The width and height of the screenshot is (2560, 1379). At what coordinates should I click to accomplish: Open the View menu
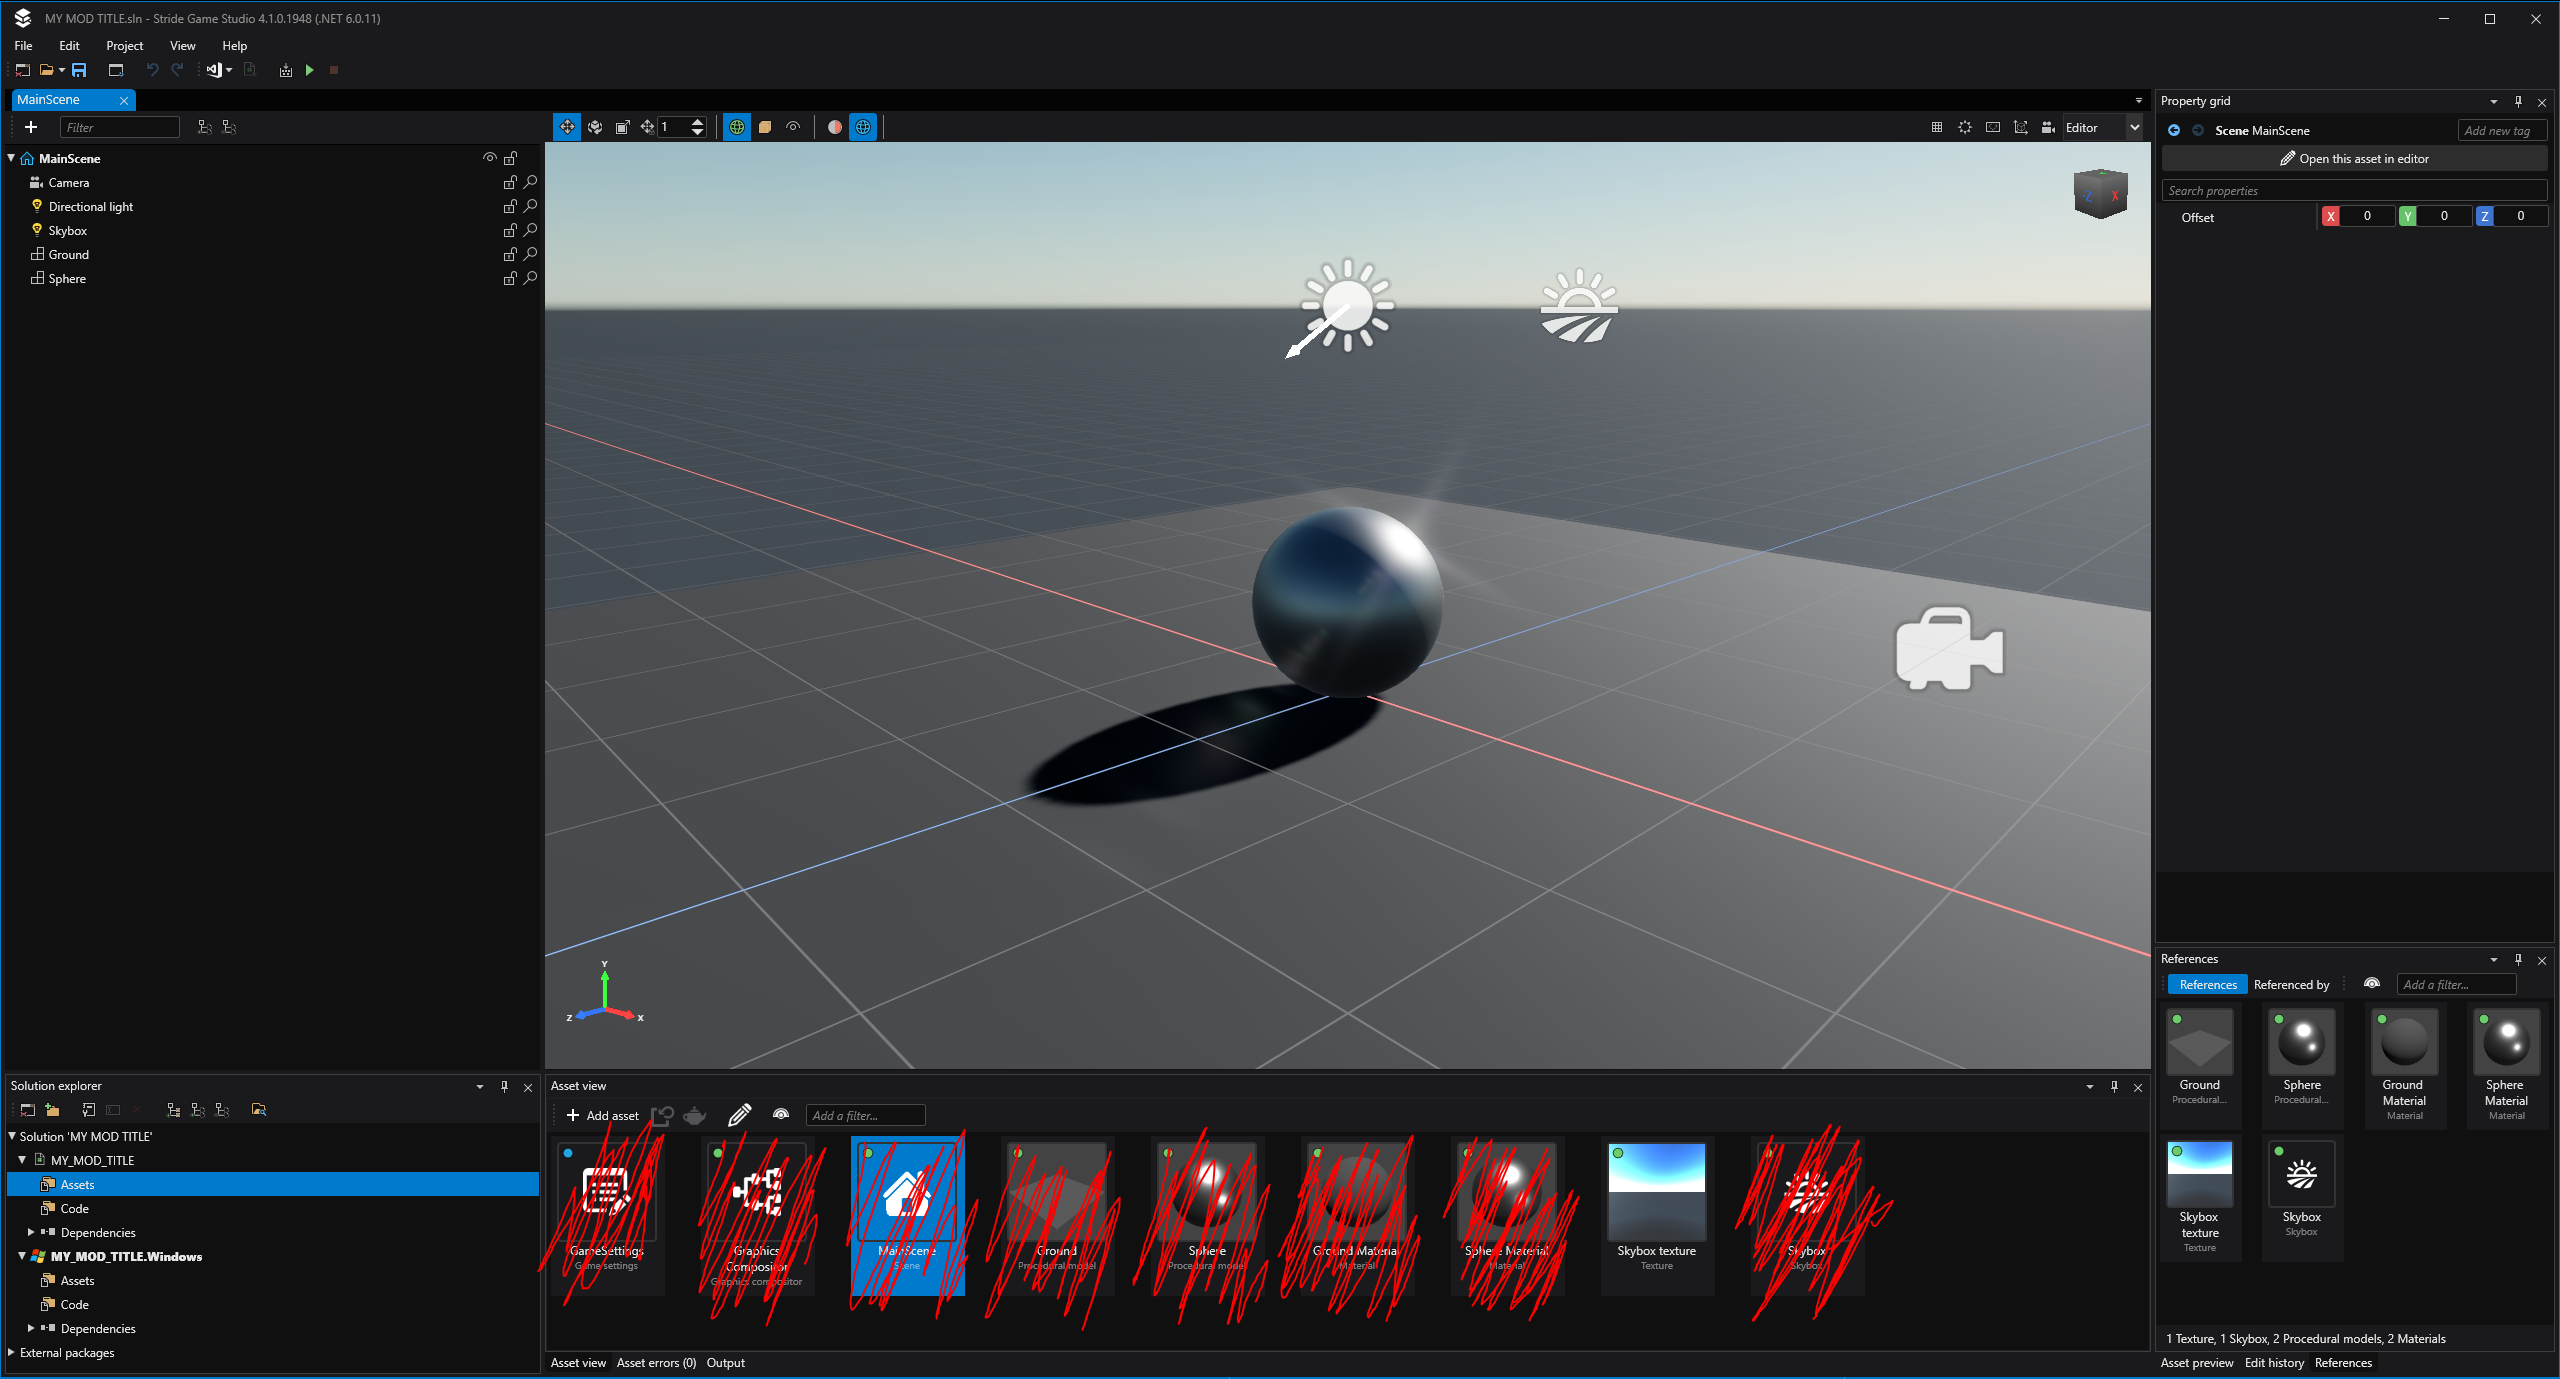click(183, 45)
